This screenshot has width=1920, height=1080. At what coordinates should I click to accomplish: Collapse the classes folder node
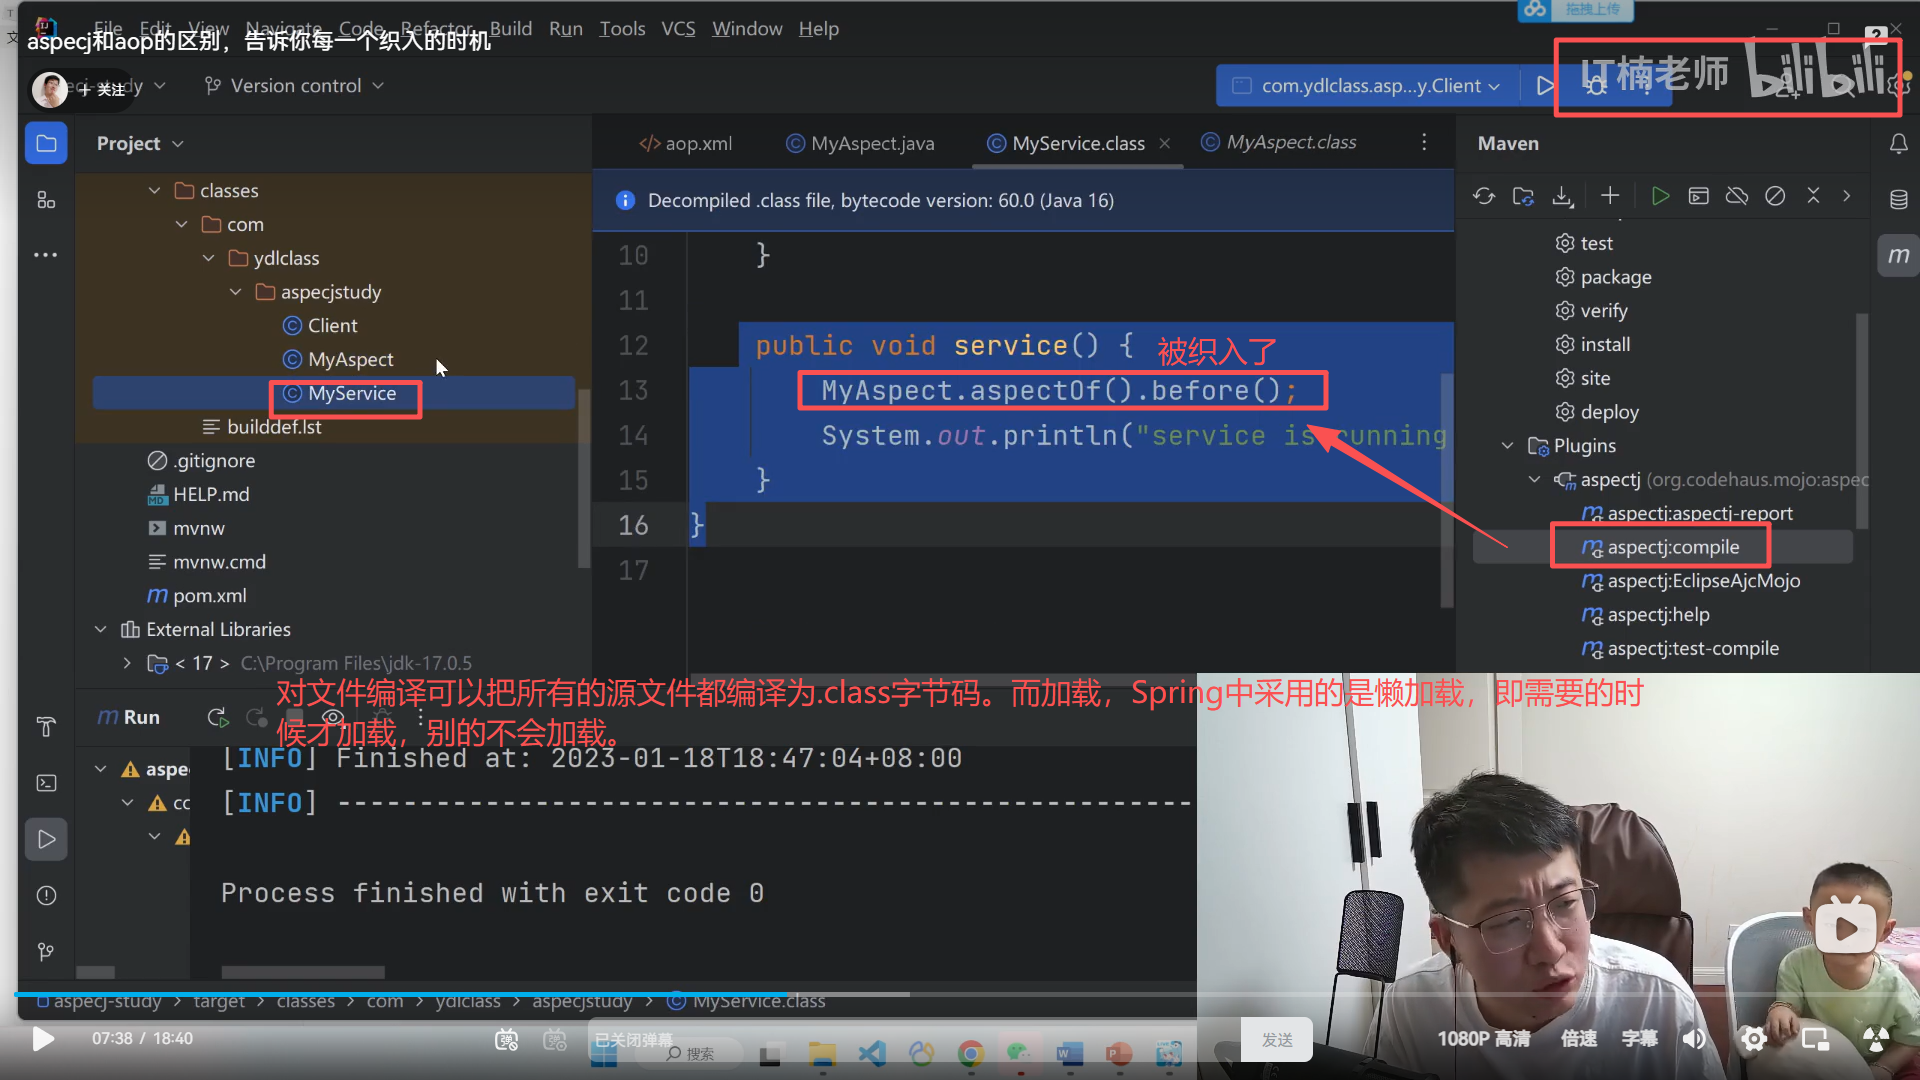[x=154, y=190]
